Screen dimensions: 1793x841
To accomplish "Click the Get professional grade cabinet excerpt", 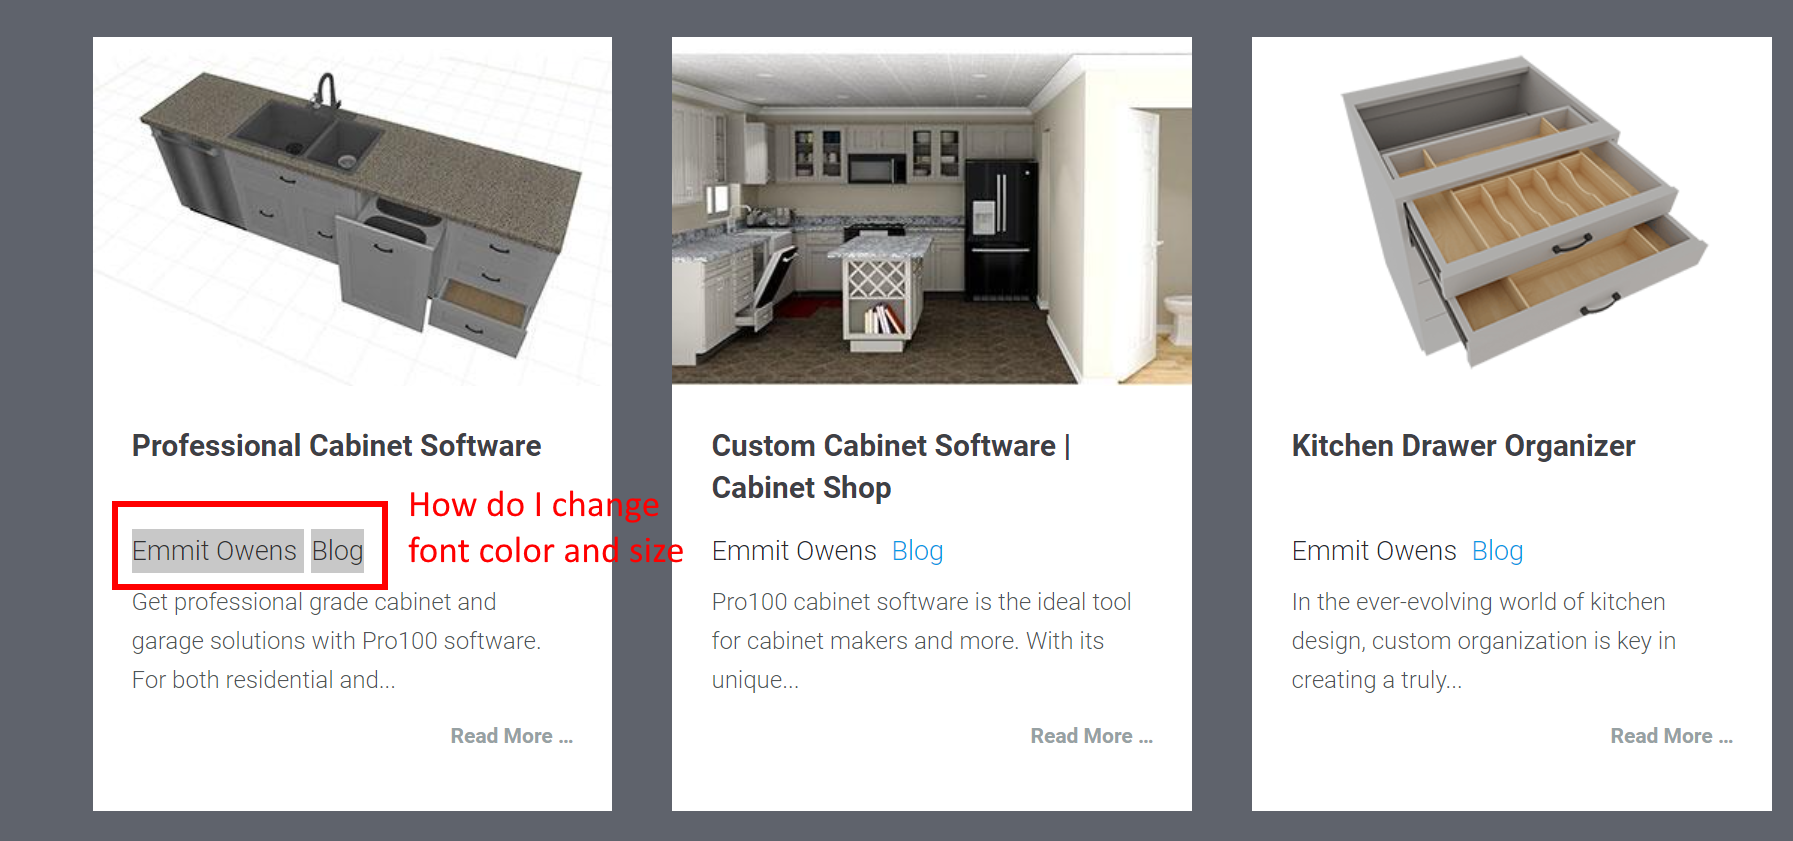I will click(x=336, y=641).
